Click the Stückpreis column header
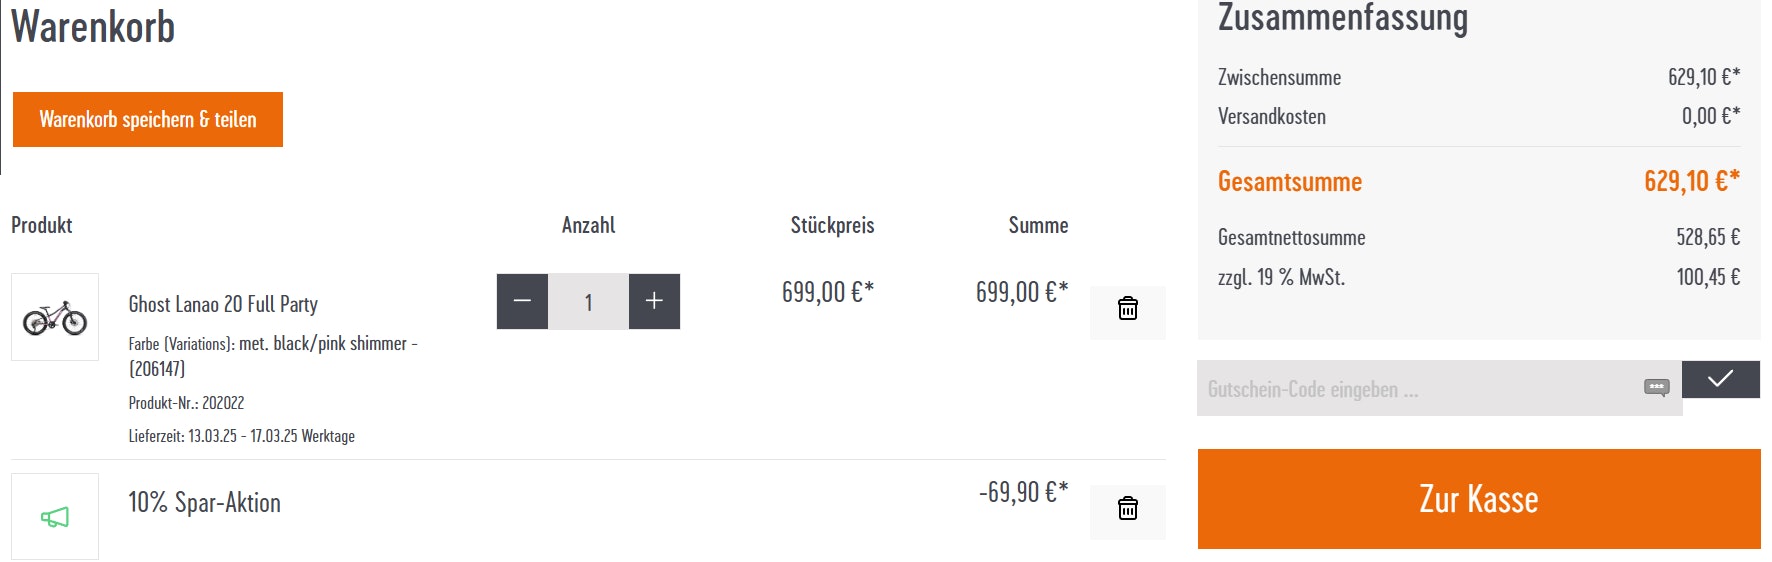Image resolution: width=1772 pixels, height=562 pixels. 832,225
